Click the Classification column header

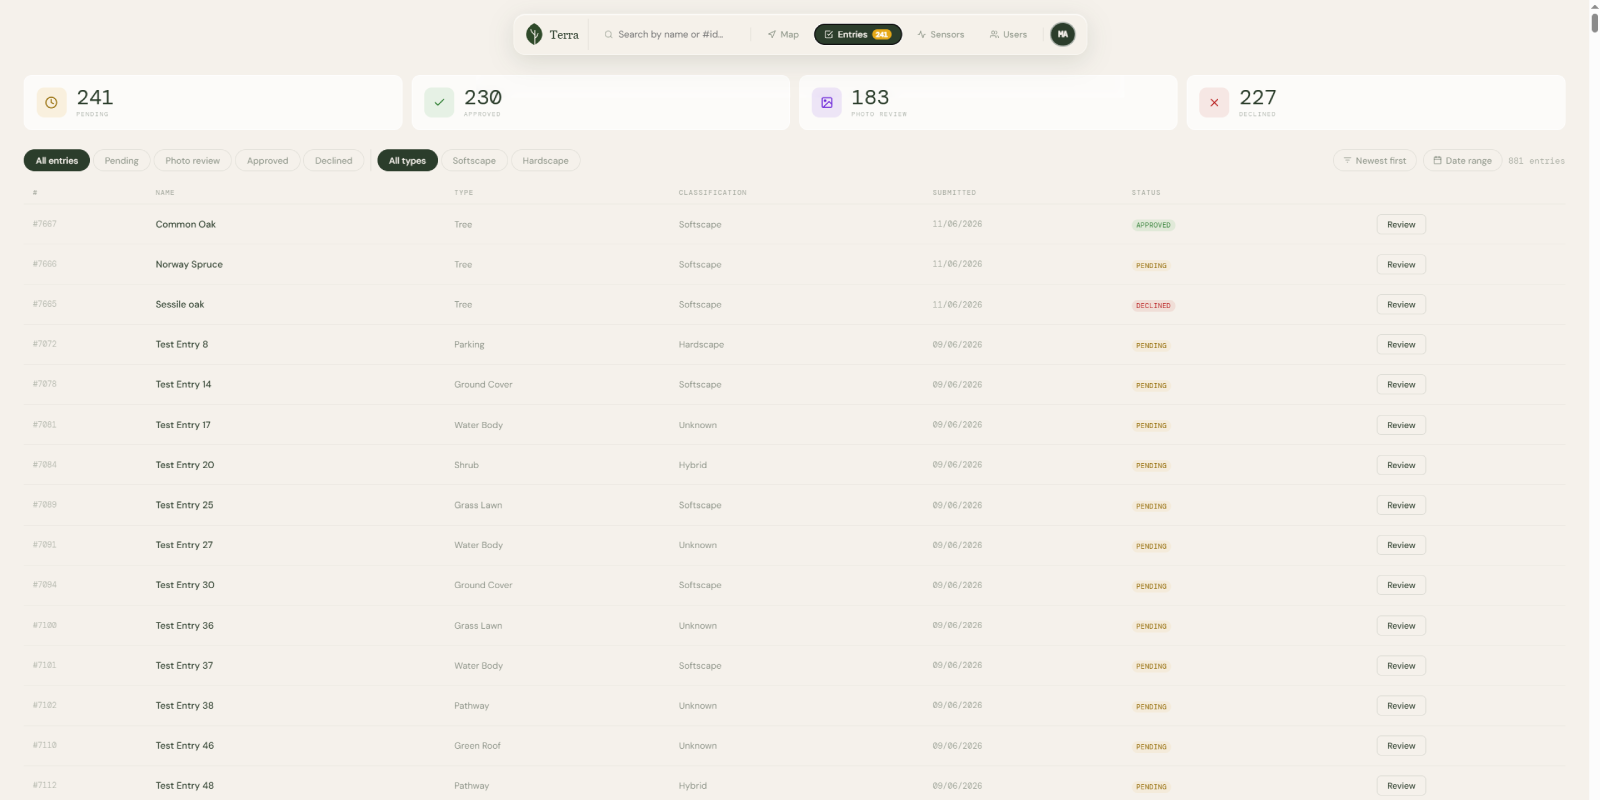712,192
